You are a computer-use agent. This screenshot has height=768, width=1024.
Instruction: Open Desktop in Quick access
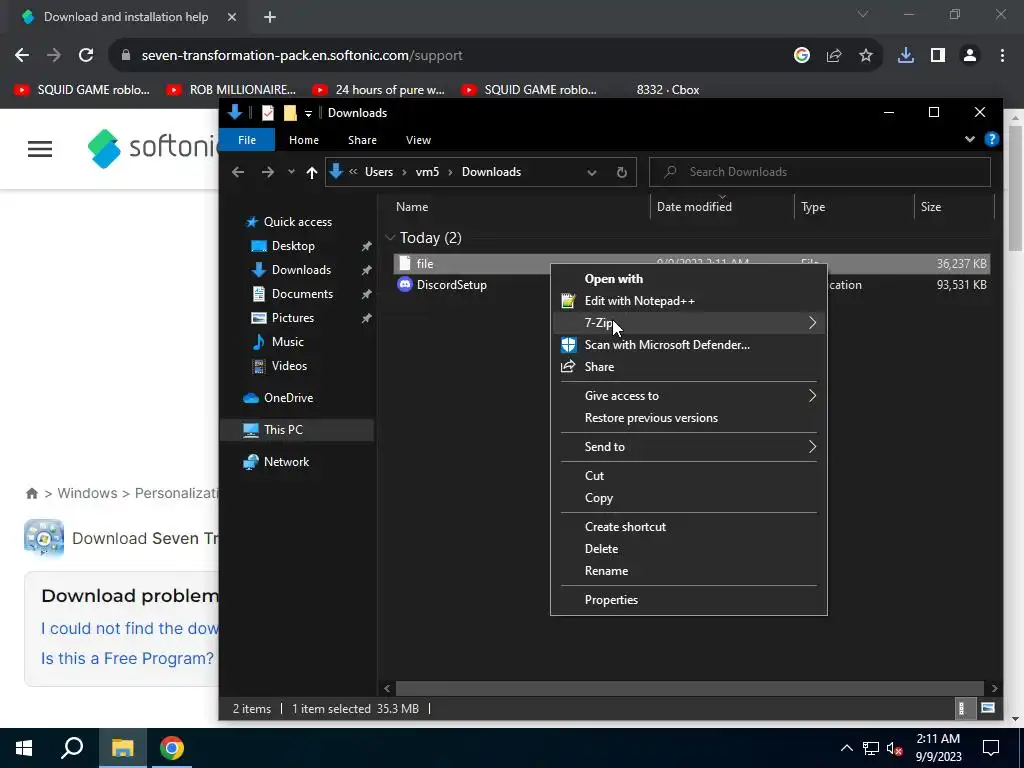(x=293, y=246)
